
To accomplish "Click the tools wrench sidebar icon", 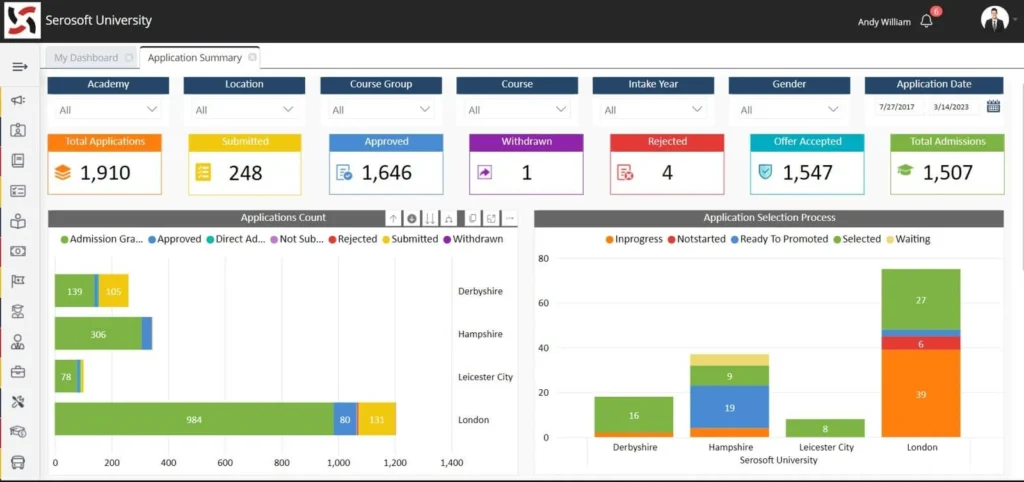I will click(18, 402).
